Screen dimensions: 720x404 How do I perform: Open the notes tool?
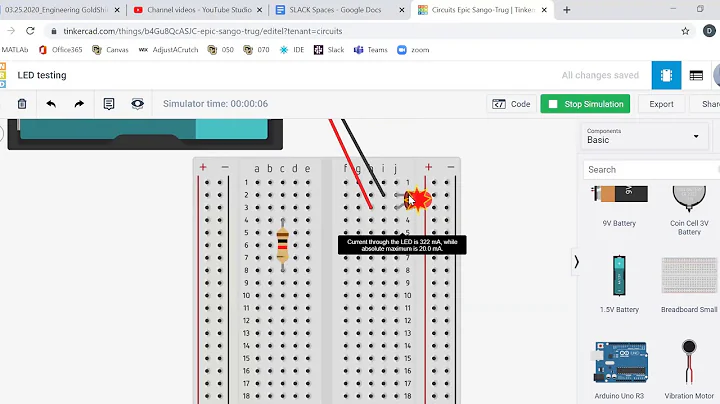pyautogui.click(x=109, y=104)
